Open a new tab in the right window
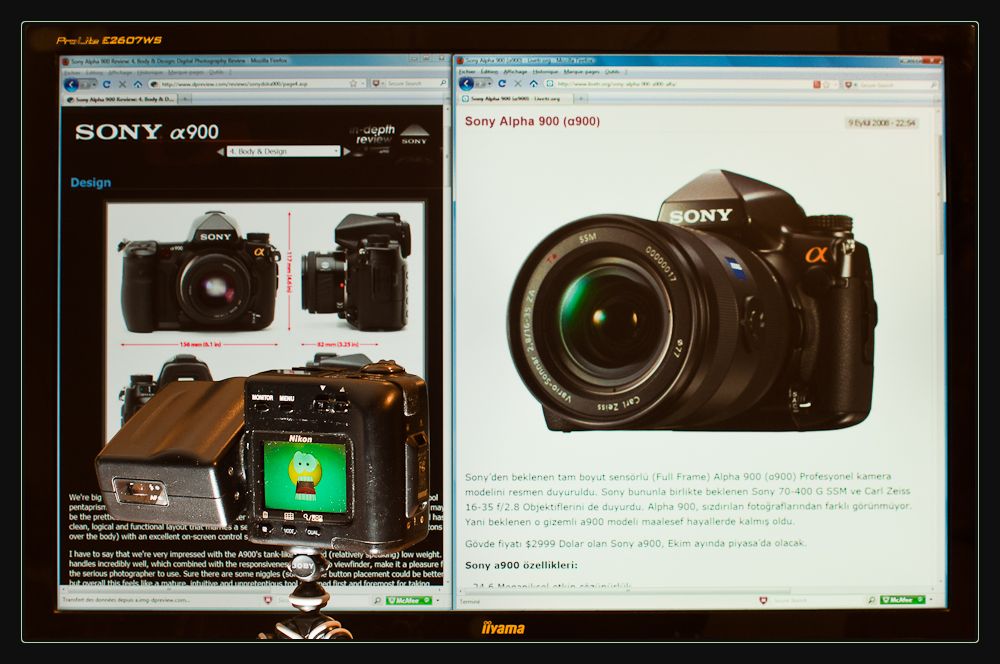The width and height of the screenshot is (1000, 664). pyautogui.click(x=581, y=99)
